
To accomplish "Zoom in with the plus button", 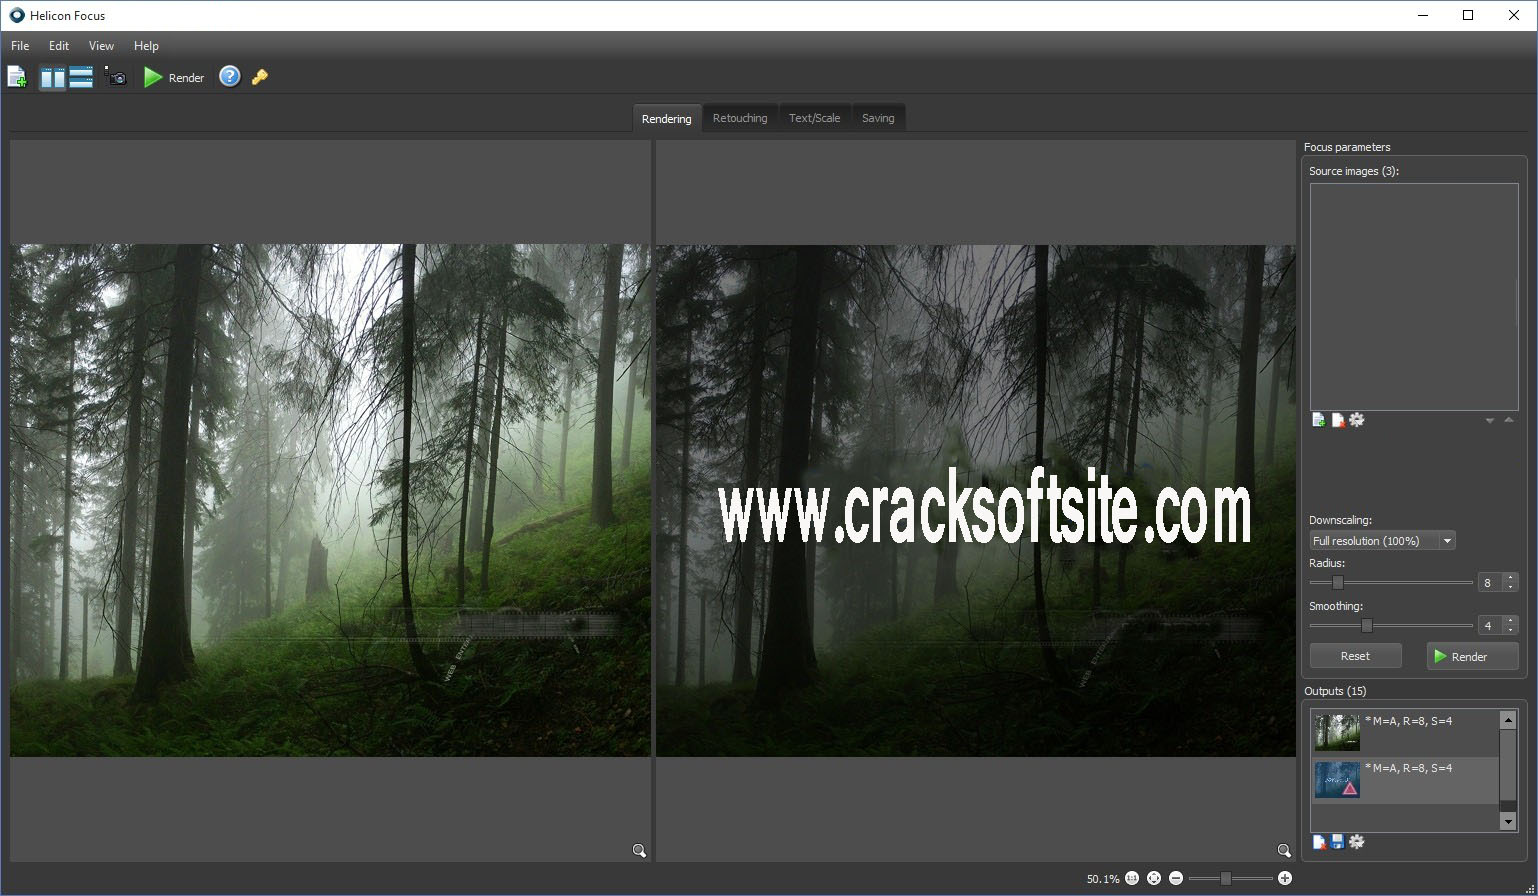I will [x=1285, y=878].
